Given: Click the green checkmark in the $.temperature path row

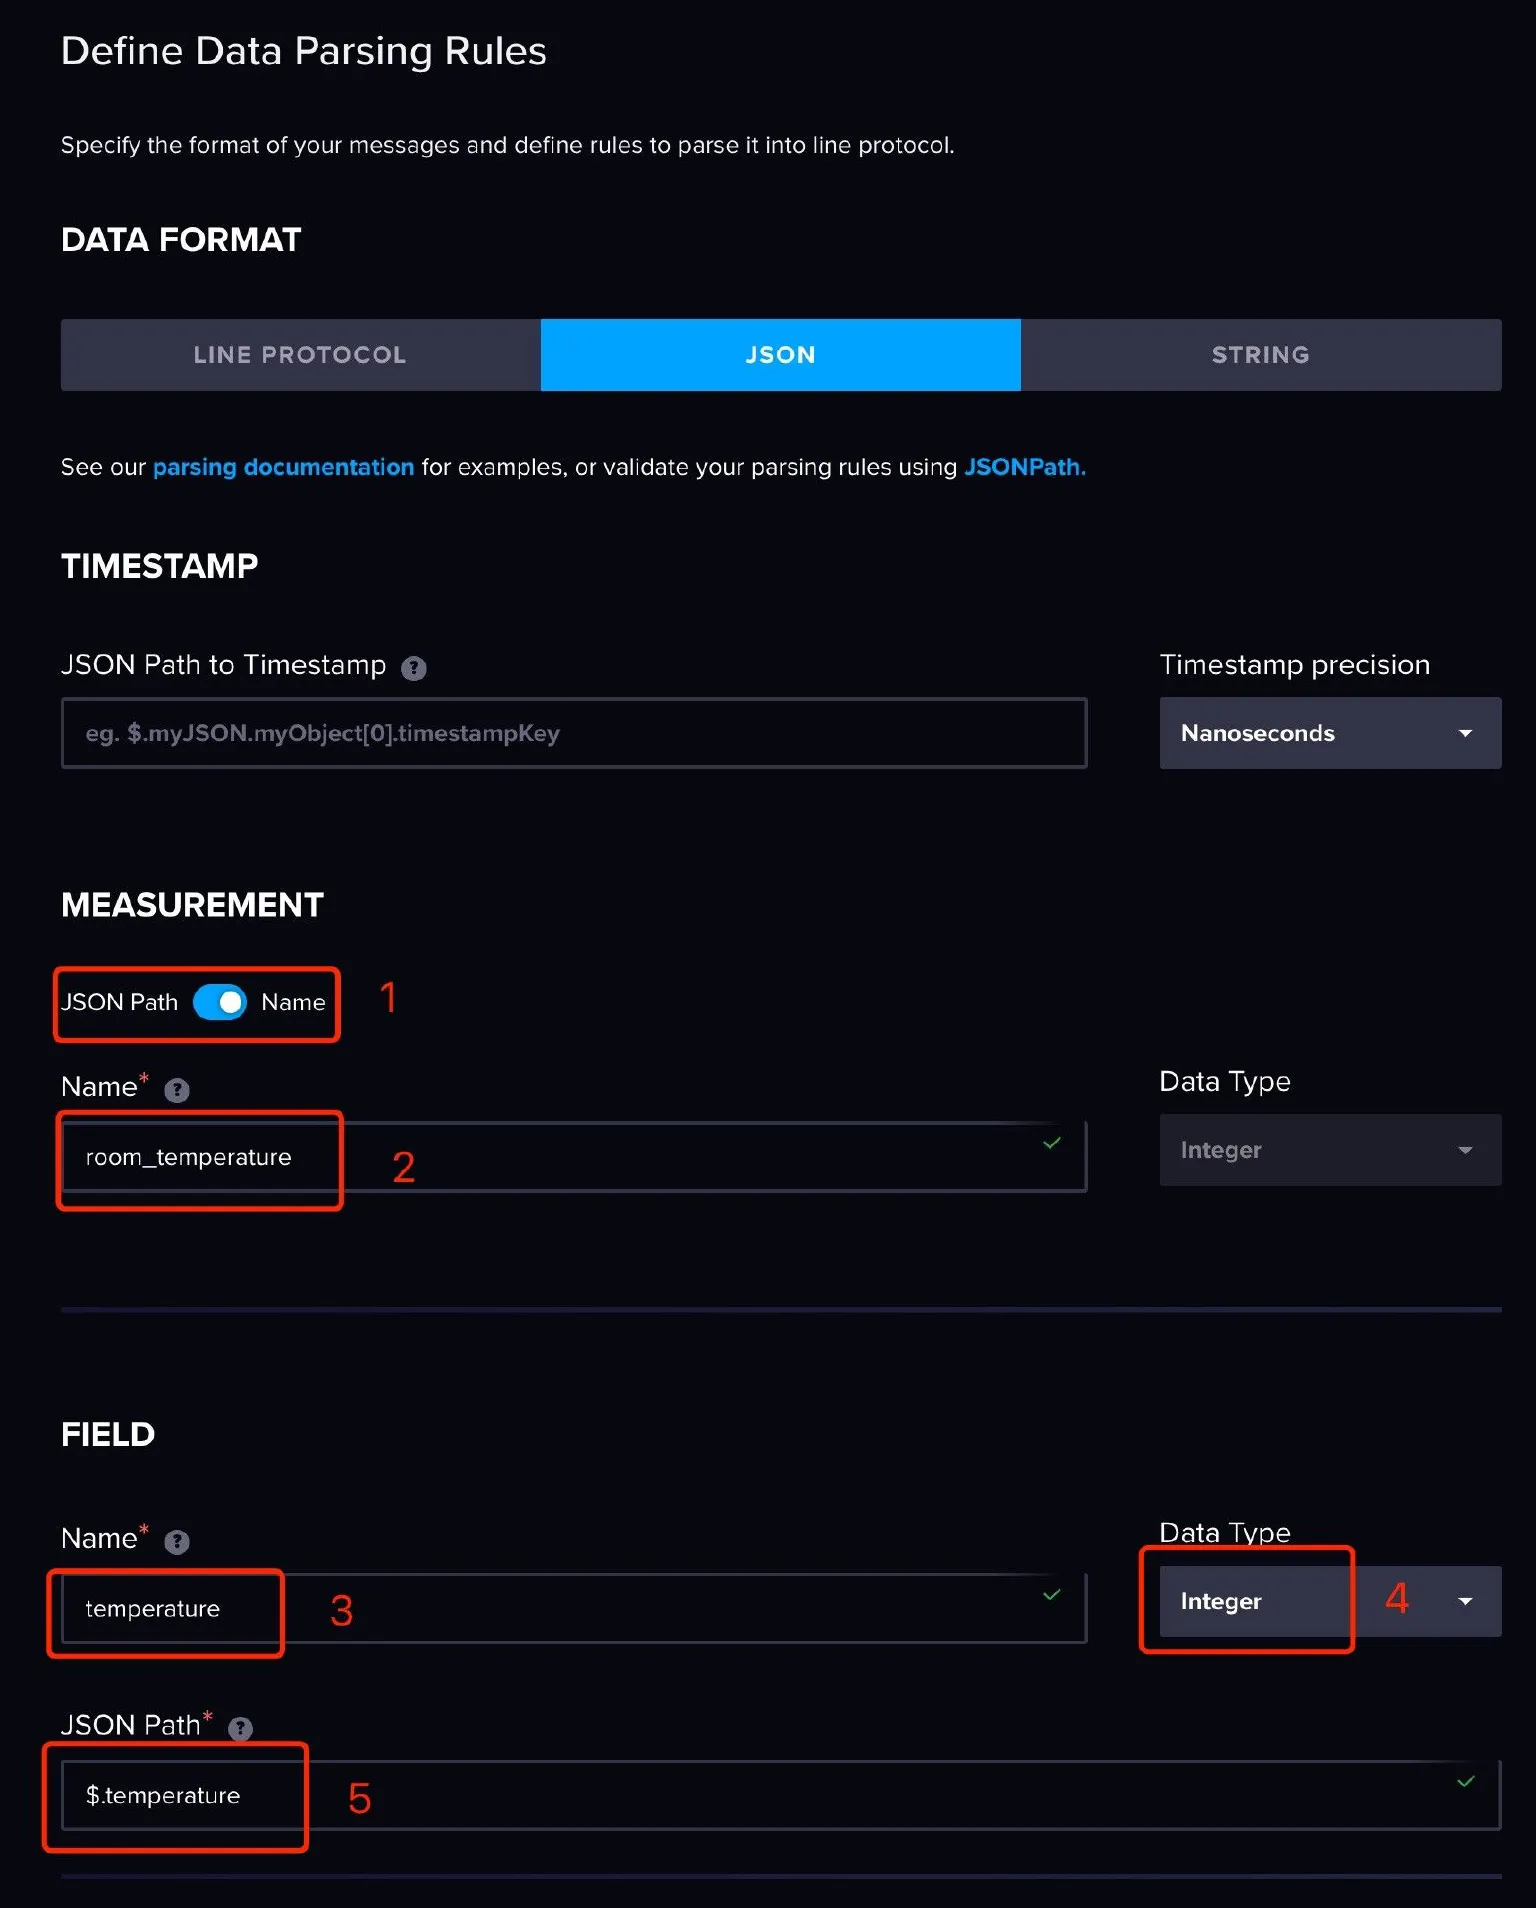Looking at the screenshot, I should pyautogui.click(x=1466, y=1781).
